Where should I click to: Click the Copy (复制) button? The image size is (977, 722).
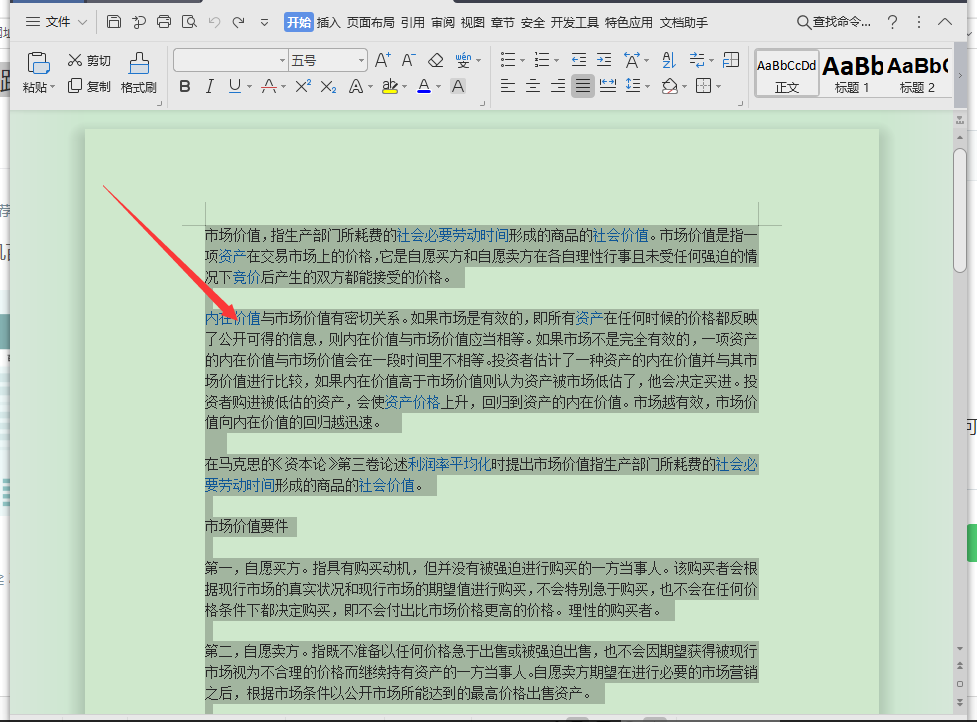point(89,86)
